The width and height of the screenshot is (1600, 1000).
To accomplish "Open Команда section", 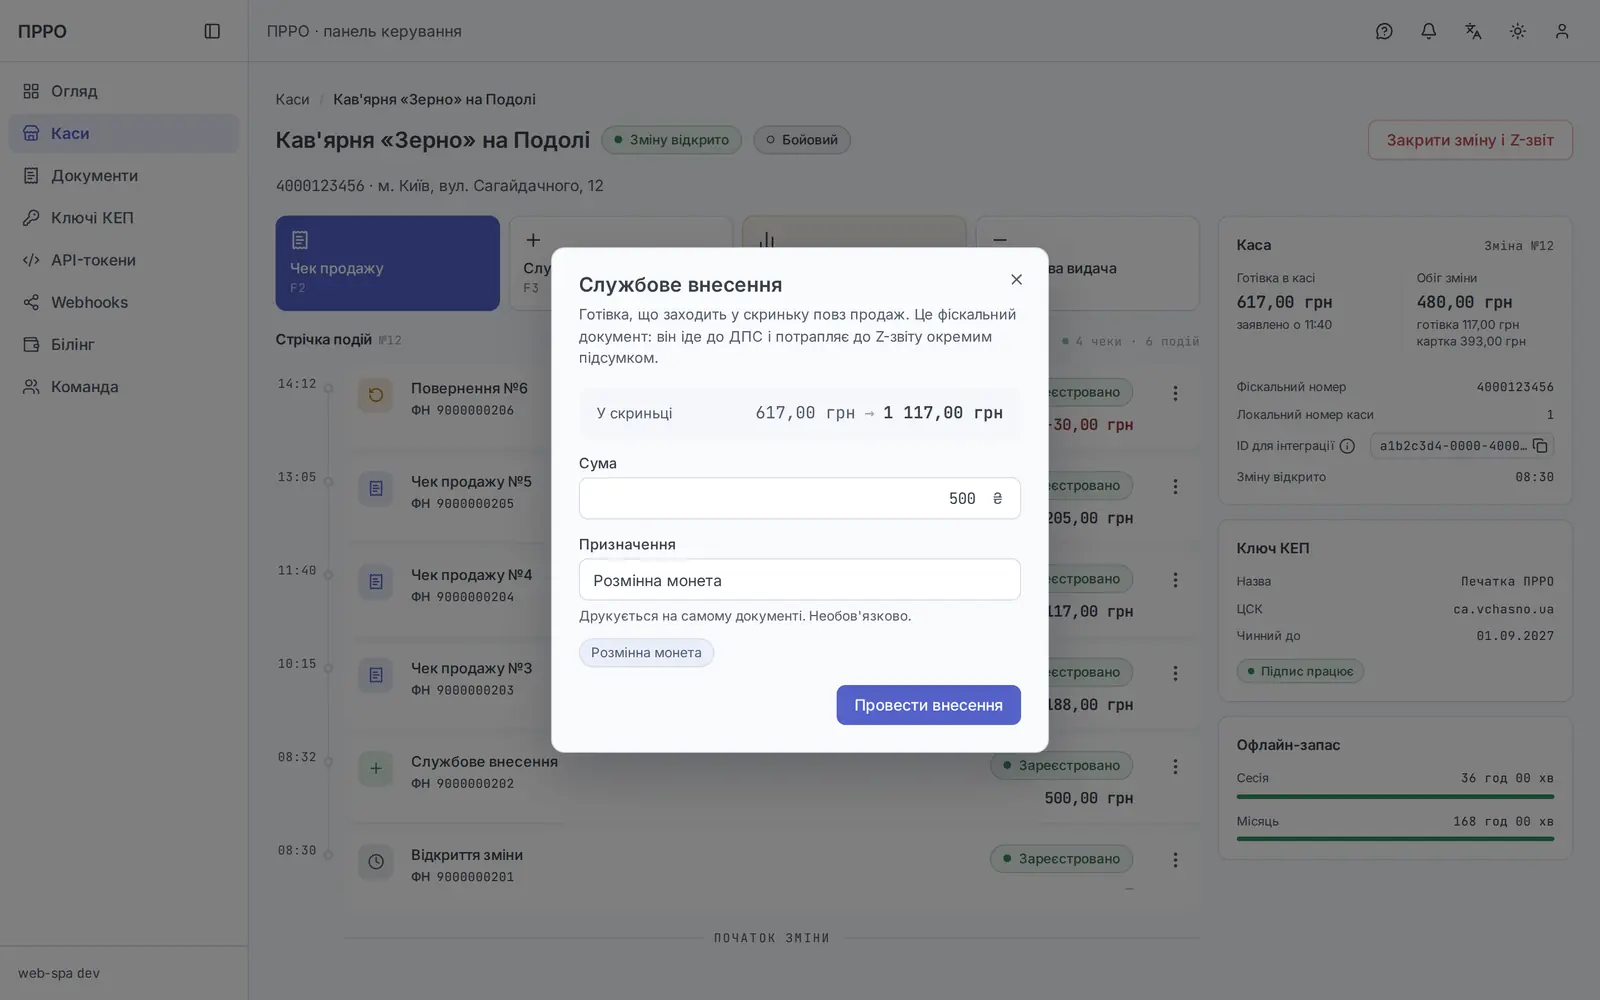I will pyautogui.click(x=124, y=387).
